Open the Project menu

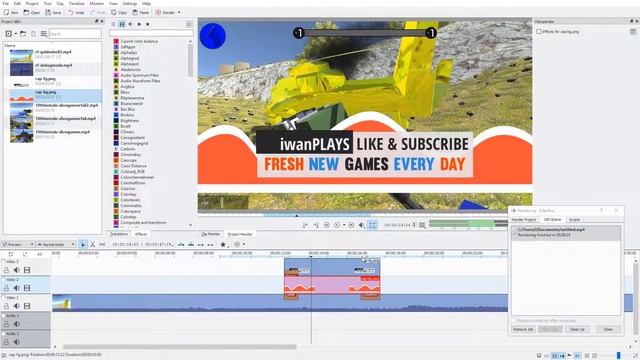[x=32, y=3]
